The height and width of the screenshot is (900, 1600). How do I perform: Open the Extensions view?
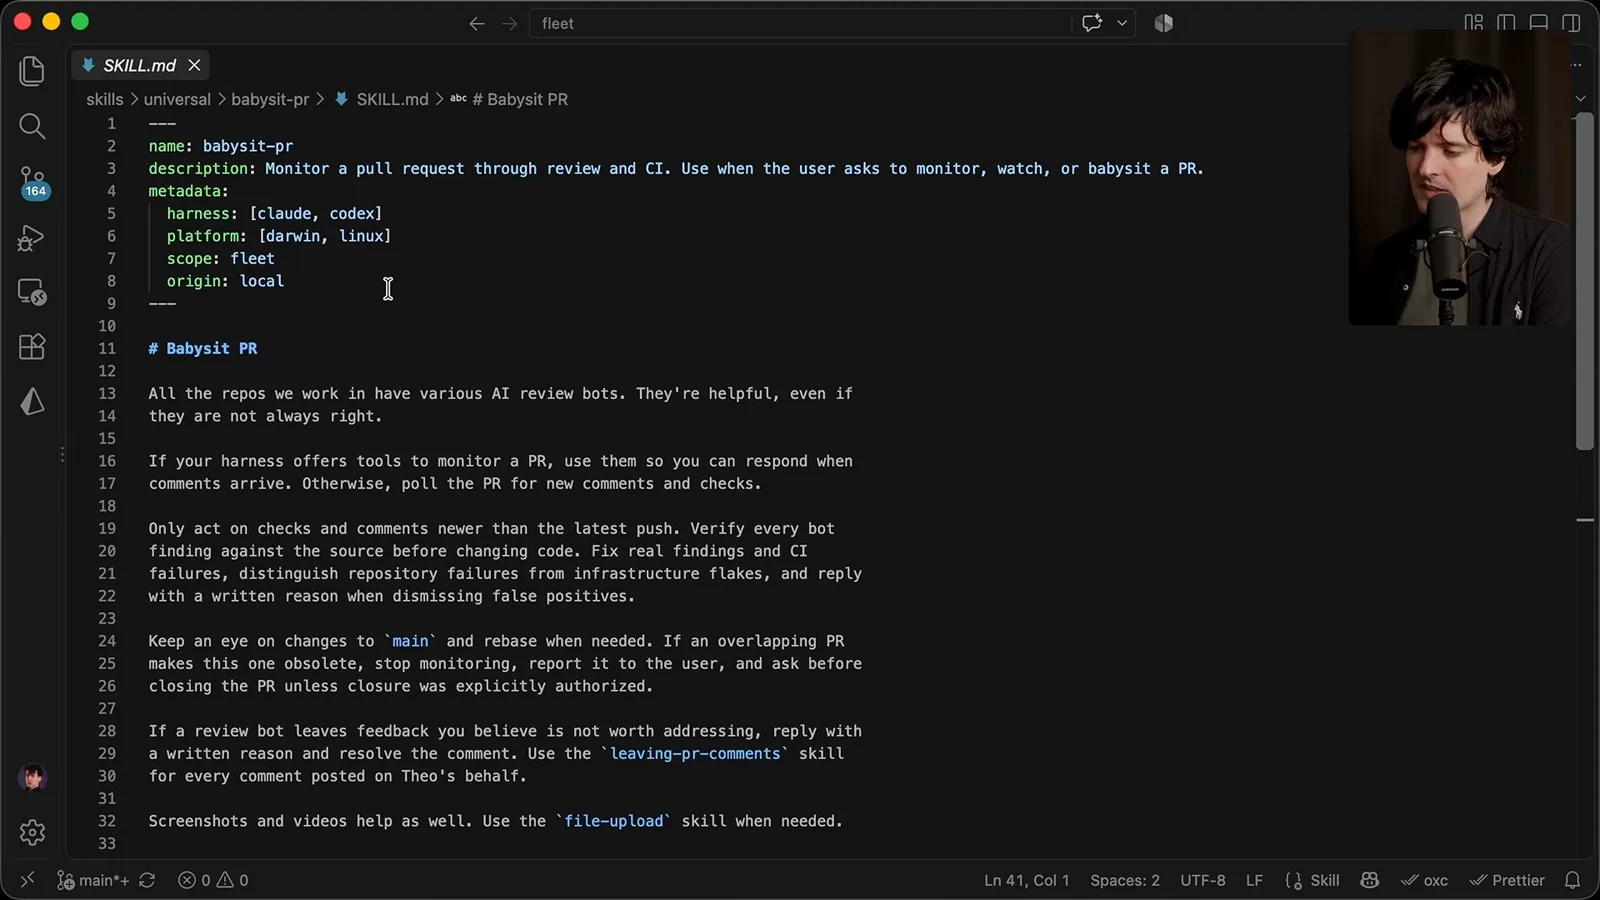[32, 347]
